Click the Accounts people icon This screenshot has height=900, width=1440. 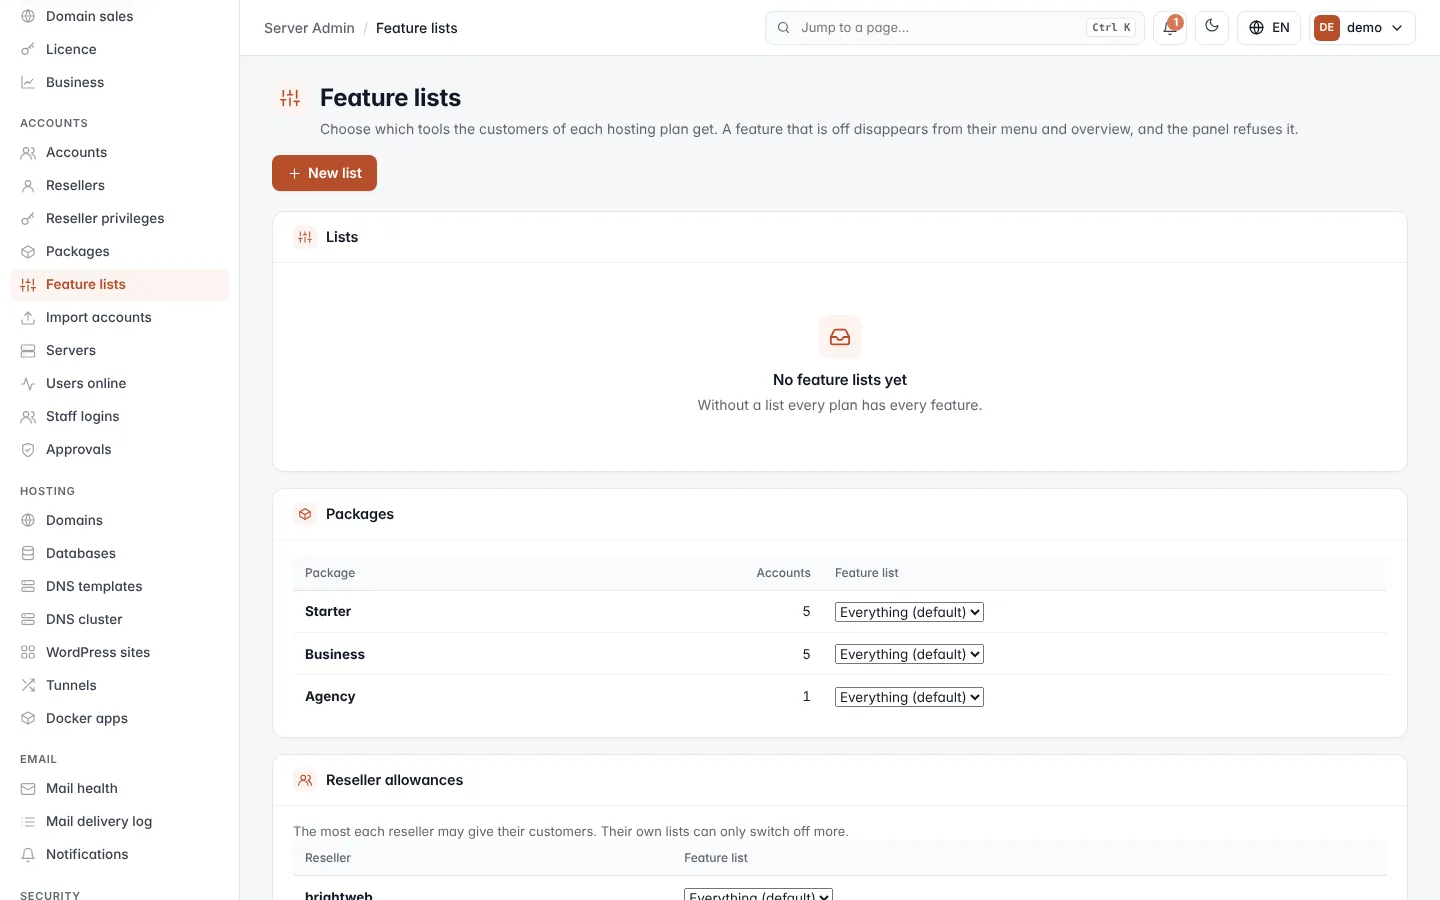28,152
